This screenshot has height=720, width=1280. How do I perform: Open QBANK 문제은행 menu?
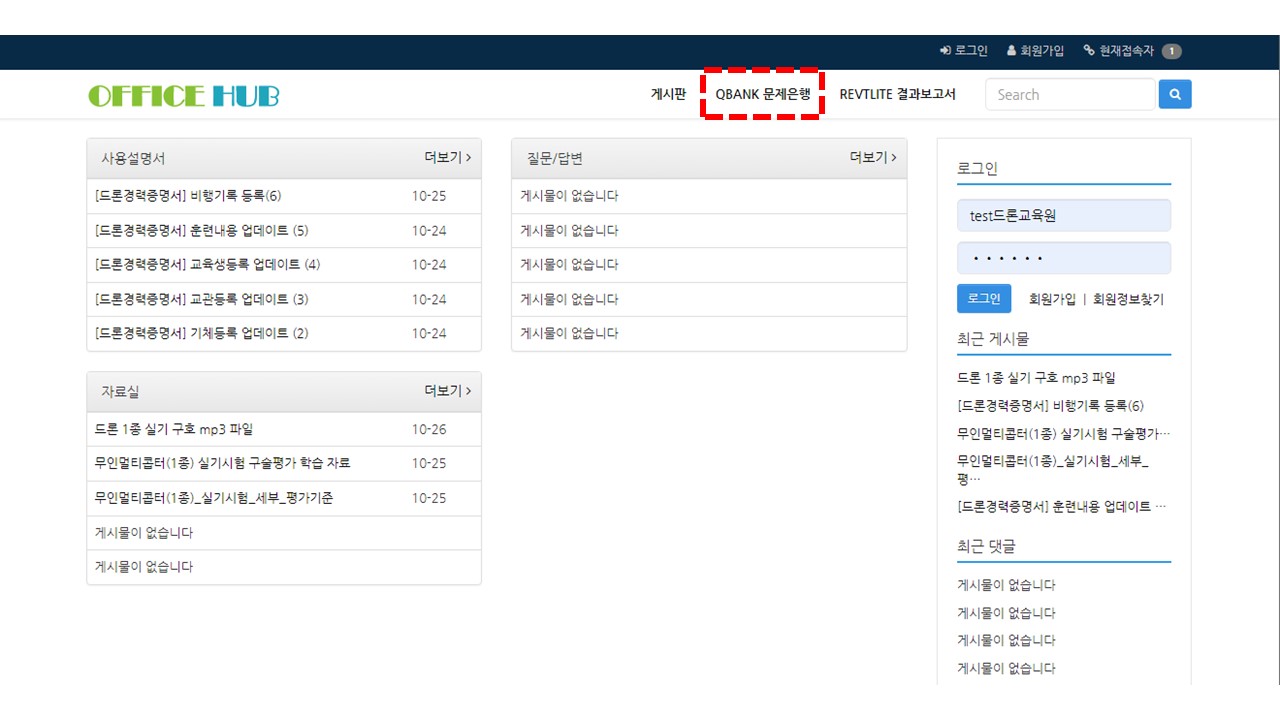tap(763, 95)
